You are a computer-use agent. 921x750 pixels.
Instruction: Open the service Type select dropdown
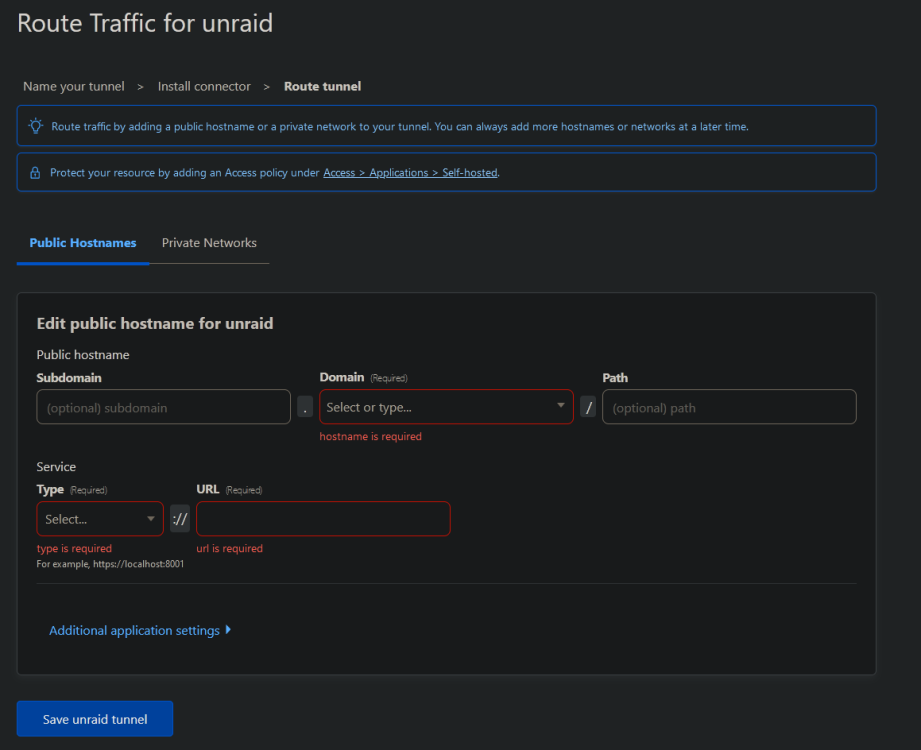click(x=100, y=519)
